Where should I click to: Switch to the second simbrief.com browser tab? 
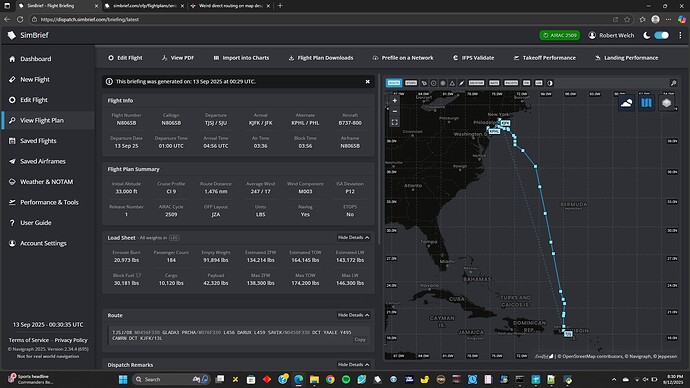(144, 6)
